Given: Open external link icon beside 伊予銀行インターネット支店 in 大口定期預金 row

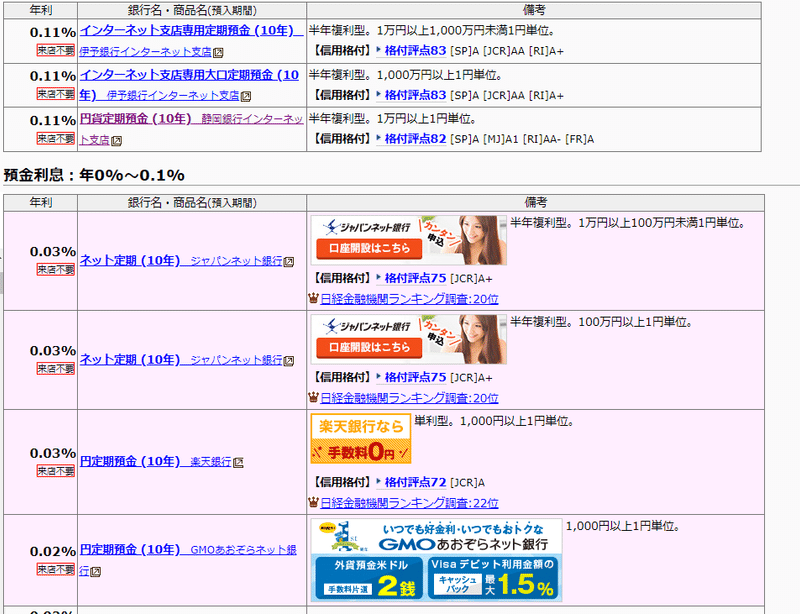Looking at the screenshot, I should coord(246,96).
